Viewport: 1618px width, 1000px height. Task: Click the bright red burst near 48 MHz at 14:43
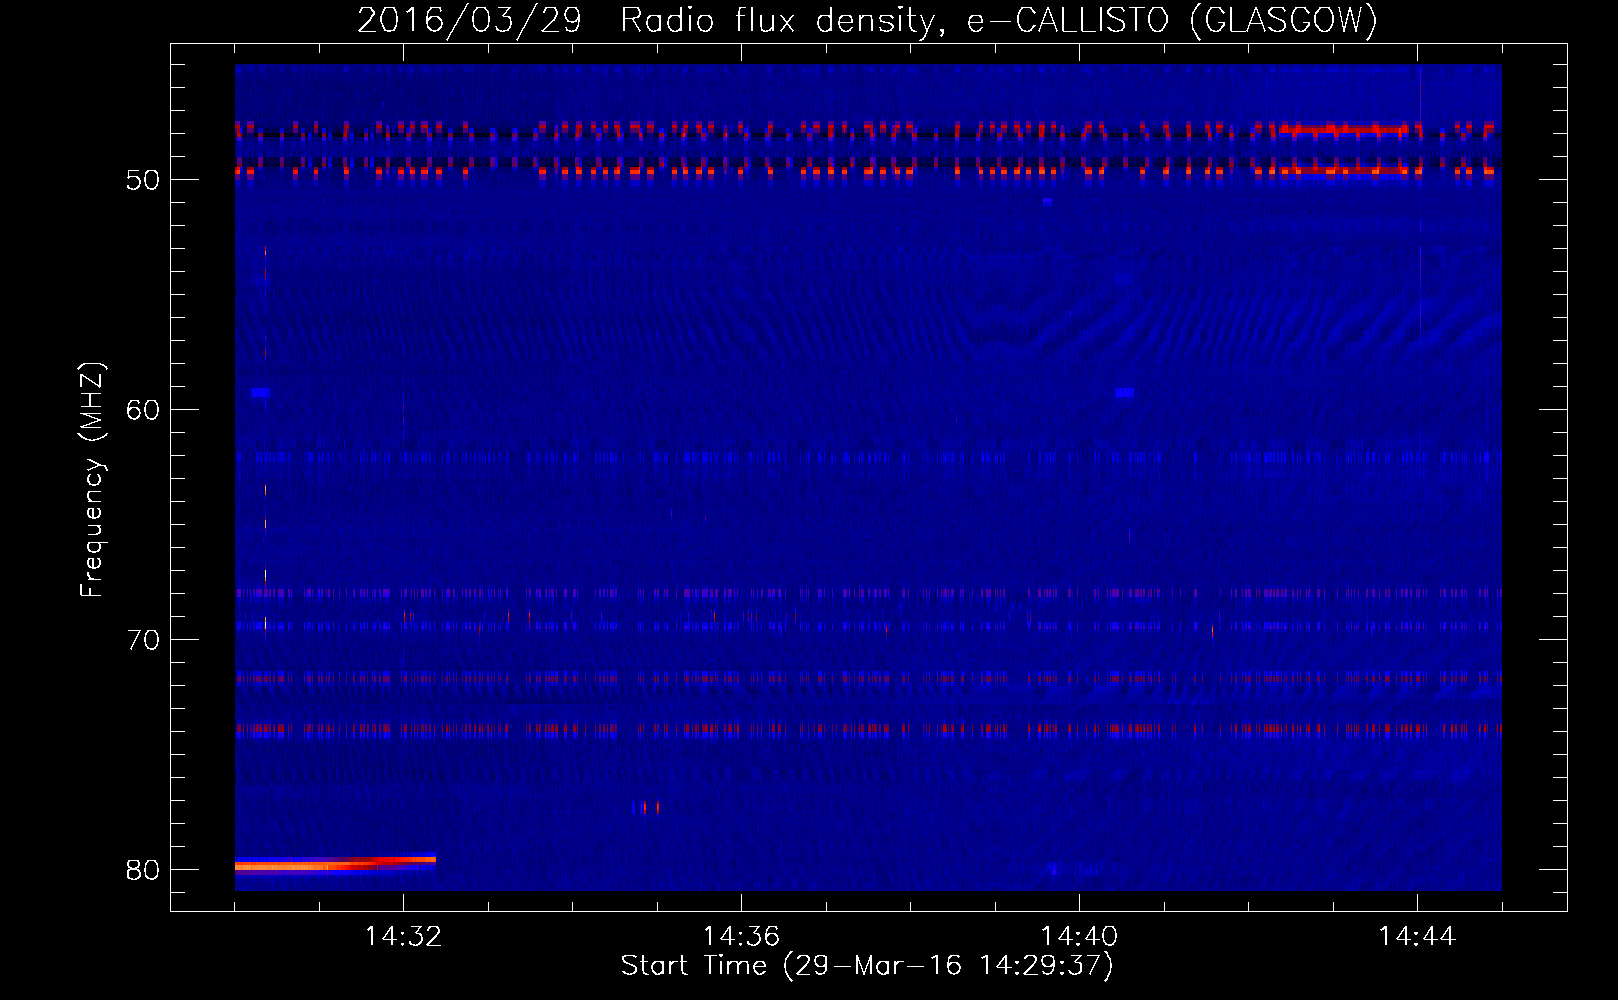[x=1344, y=130]
